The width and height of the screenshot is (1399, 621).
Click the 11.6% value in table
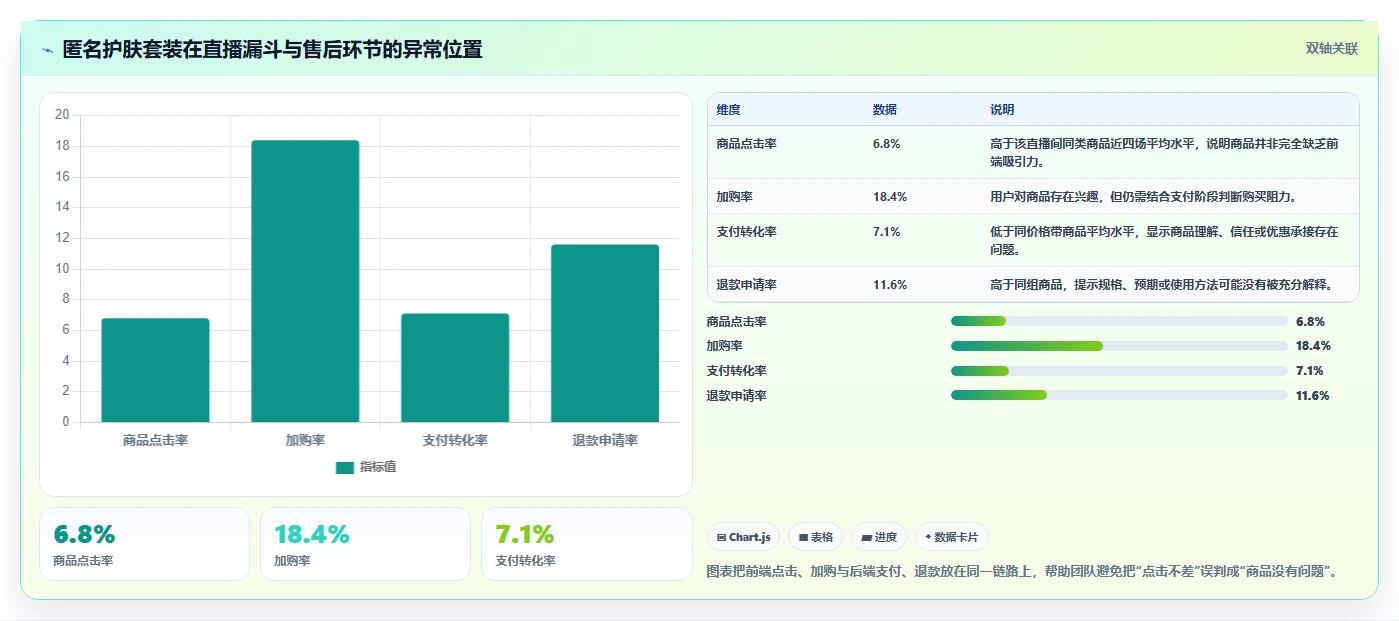pos(890,285)
